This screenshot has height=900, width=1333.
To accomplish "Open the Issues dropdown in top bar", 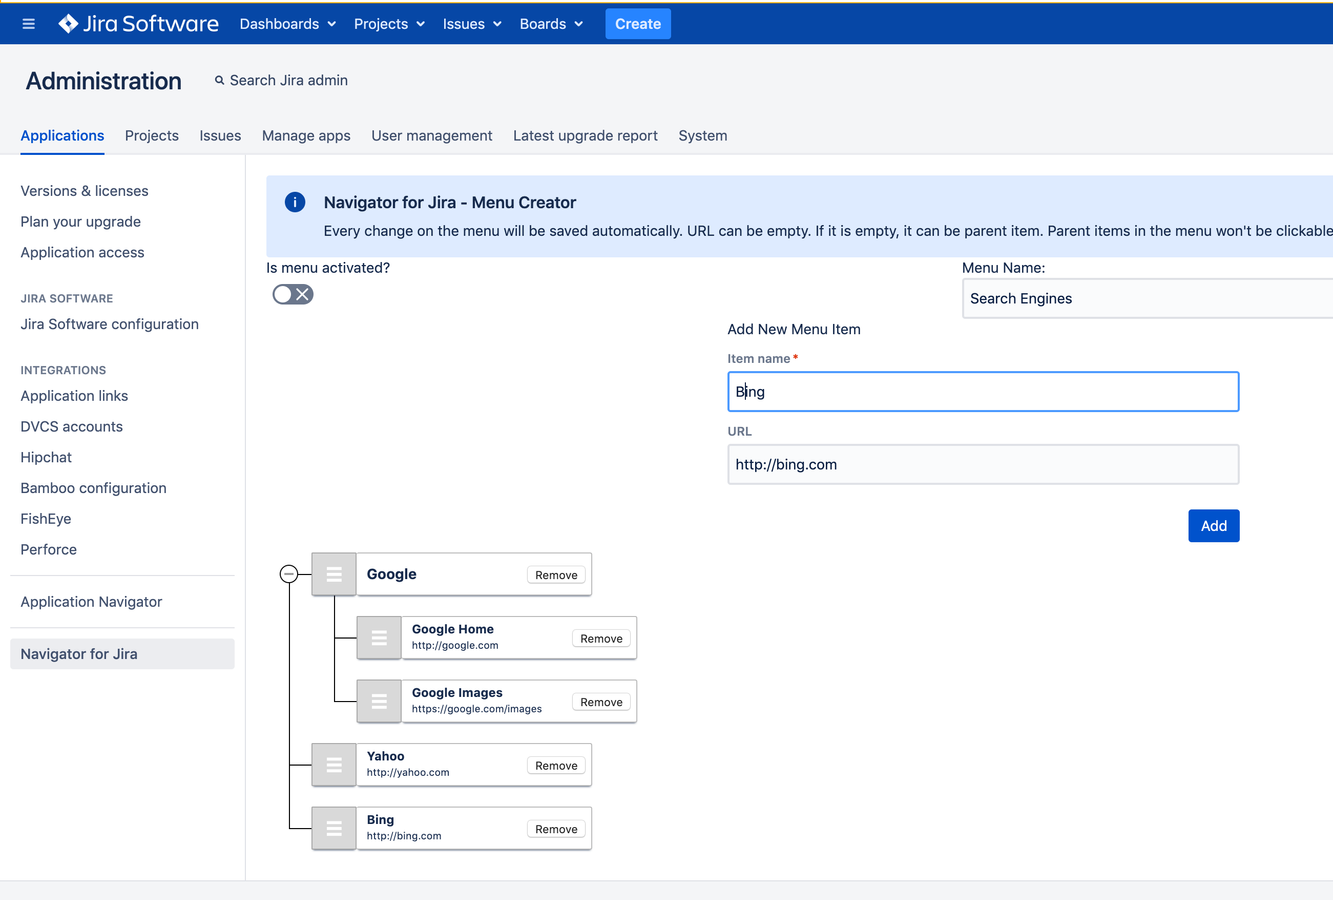I will pos(472,24).
